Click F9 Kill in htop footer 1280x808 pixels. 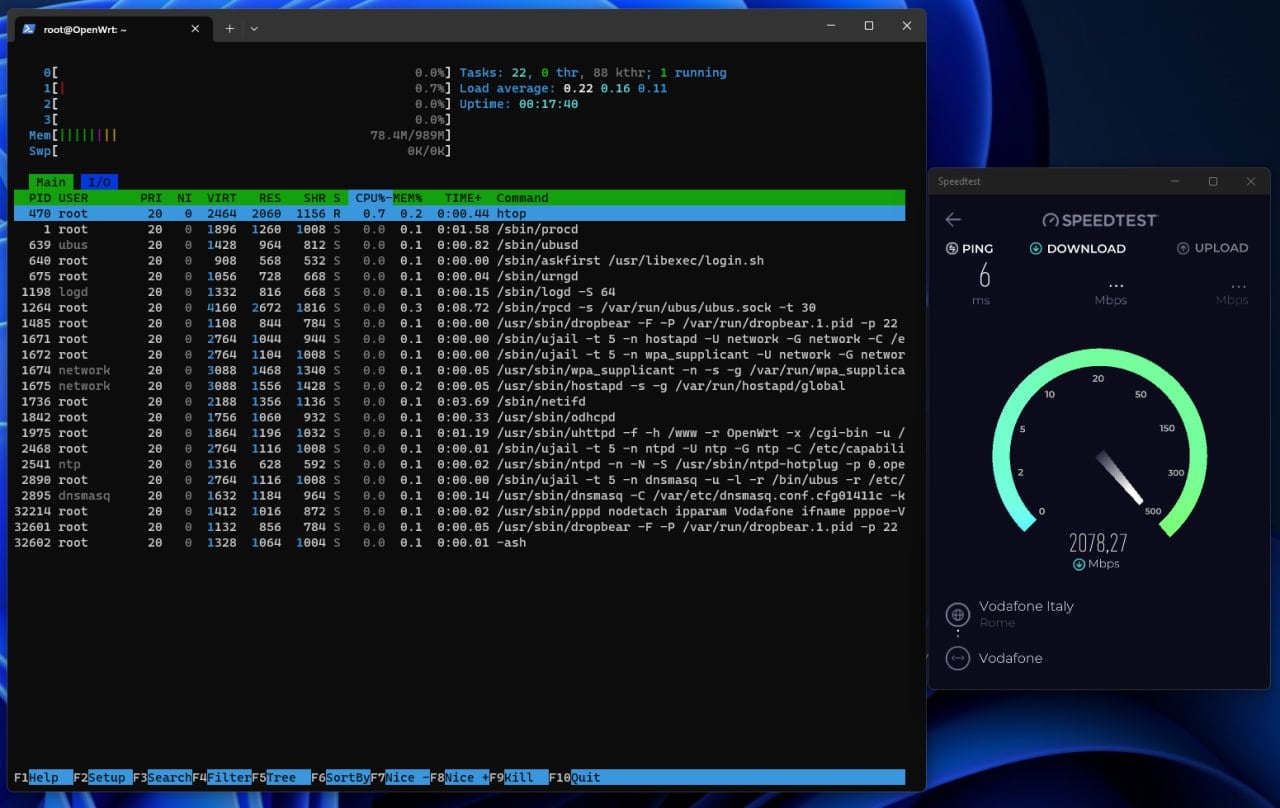pos(519,777)
